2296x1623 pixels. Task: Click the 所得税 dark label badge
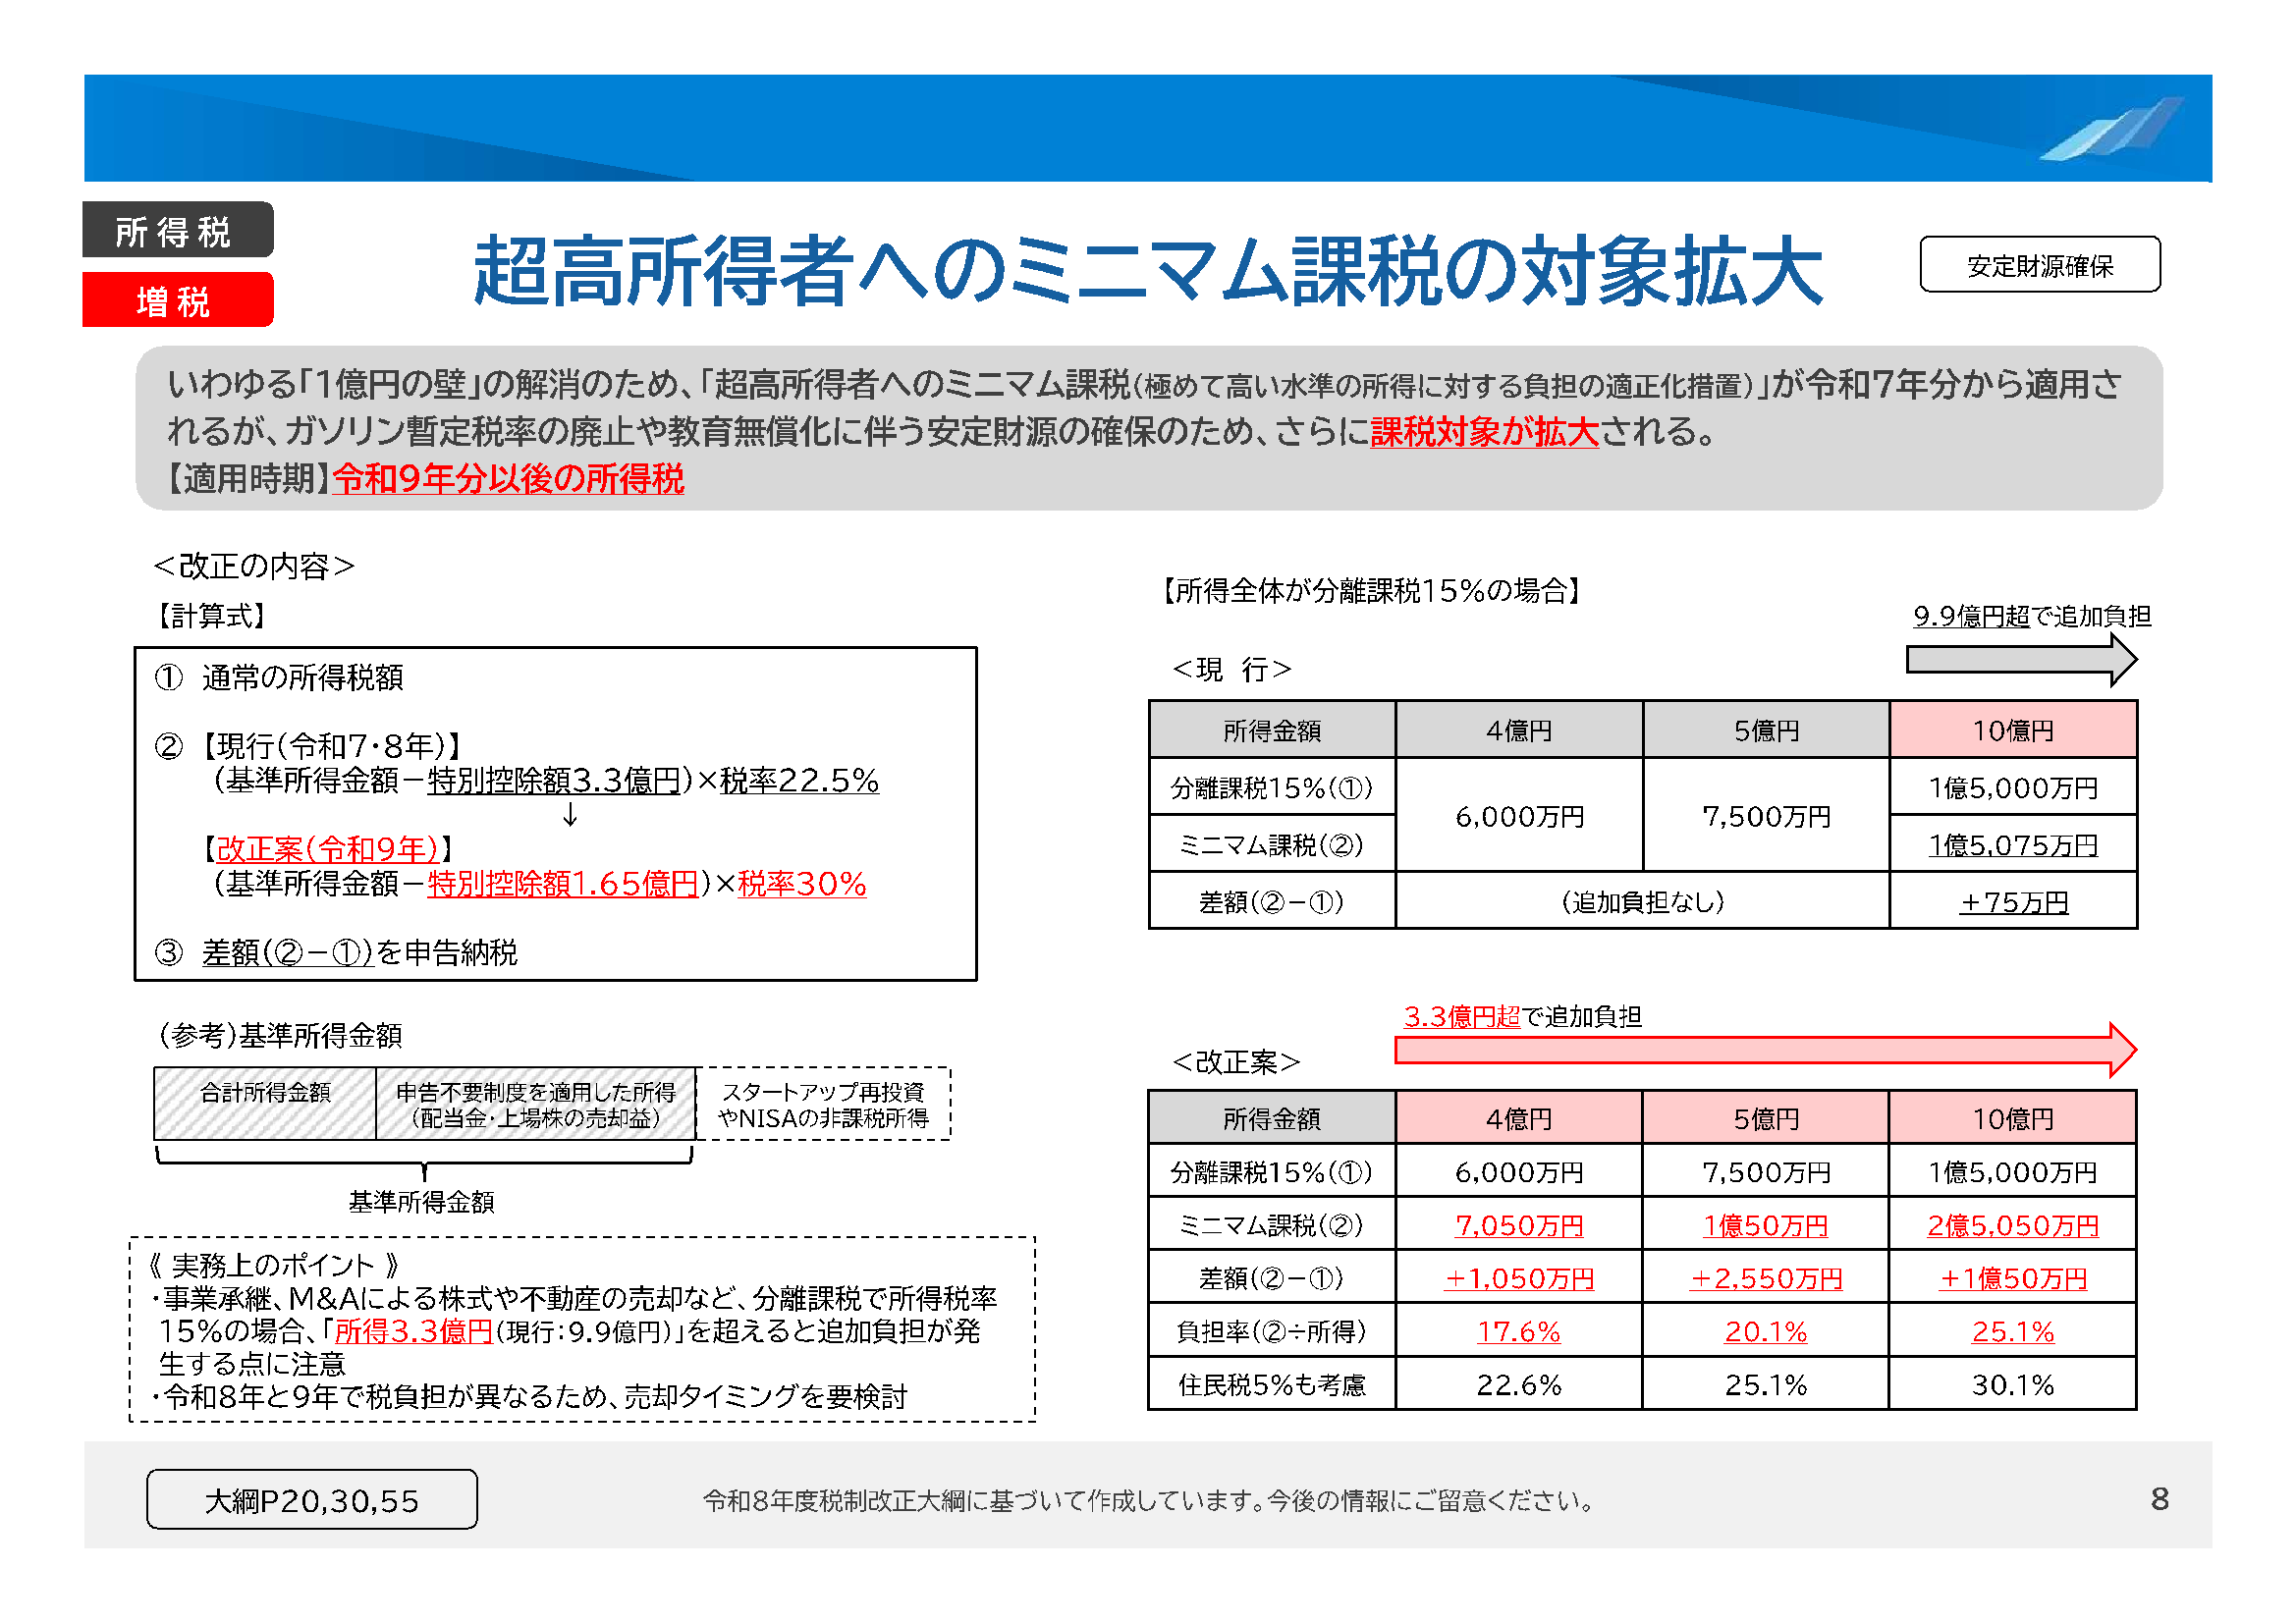point(177,230)
